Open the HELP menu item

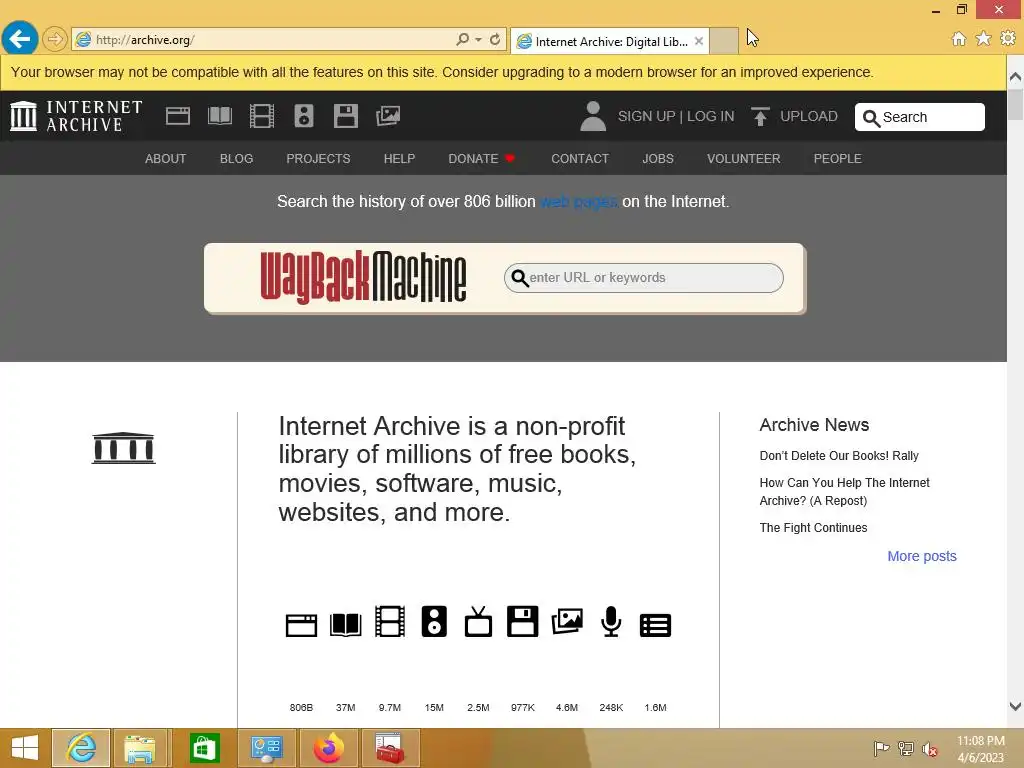[399, 159]
